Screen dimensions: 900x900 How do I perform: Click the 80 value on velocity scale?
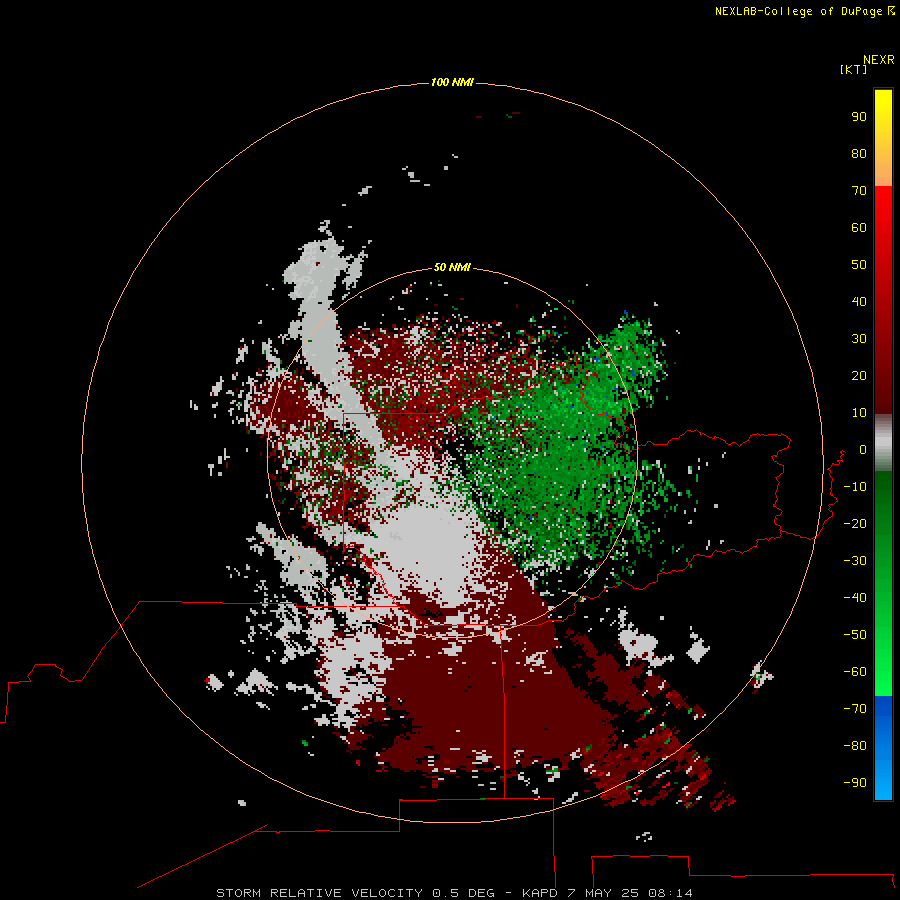click(859, 154)
